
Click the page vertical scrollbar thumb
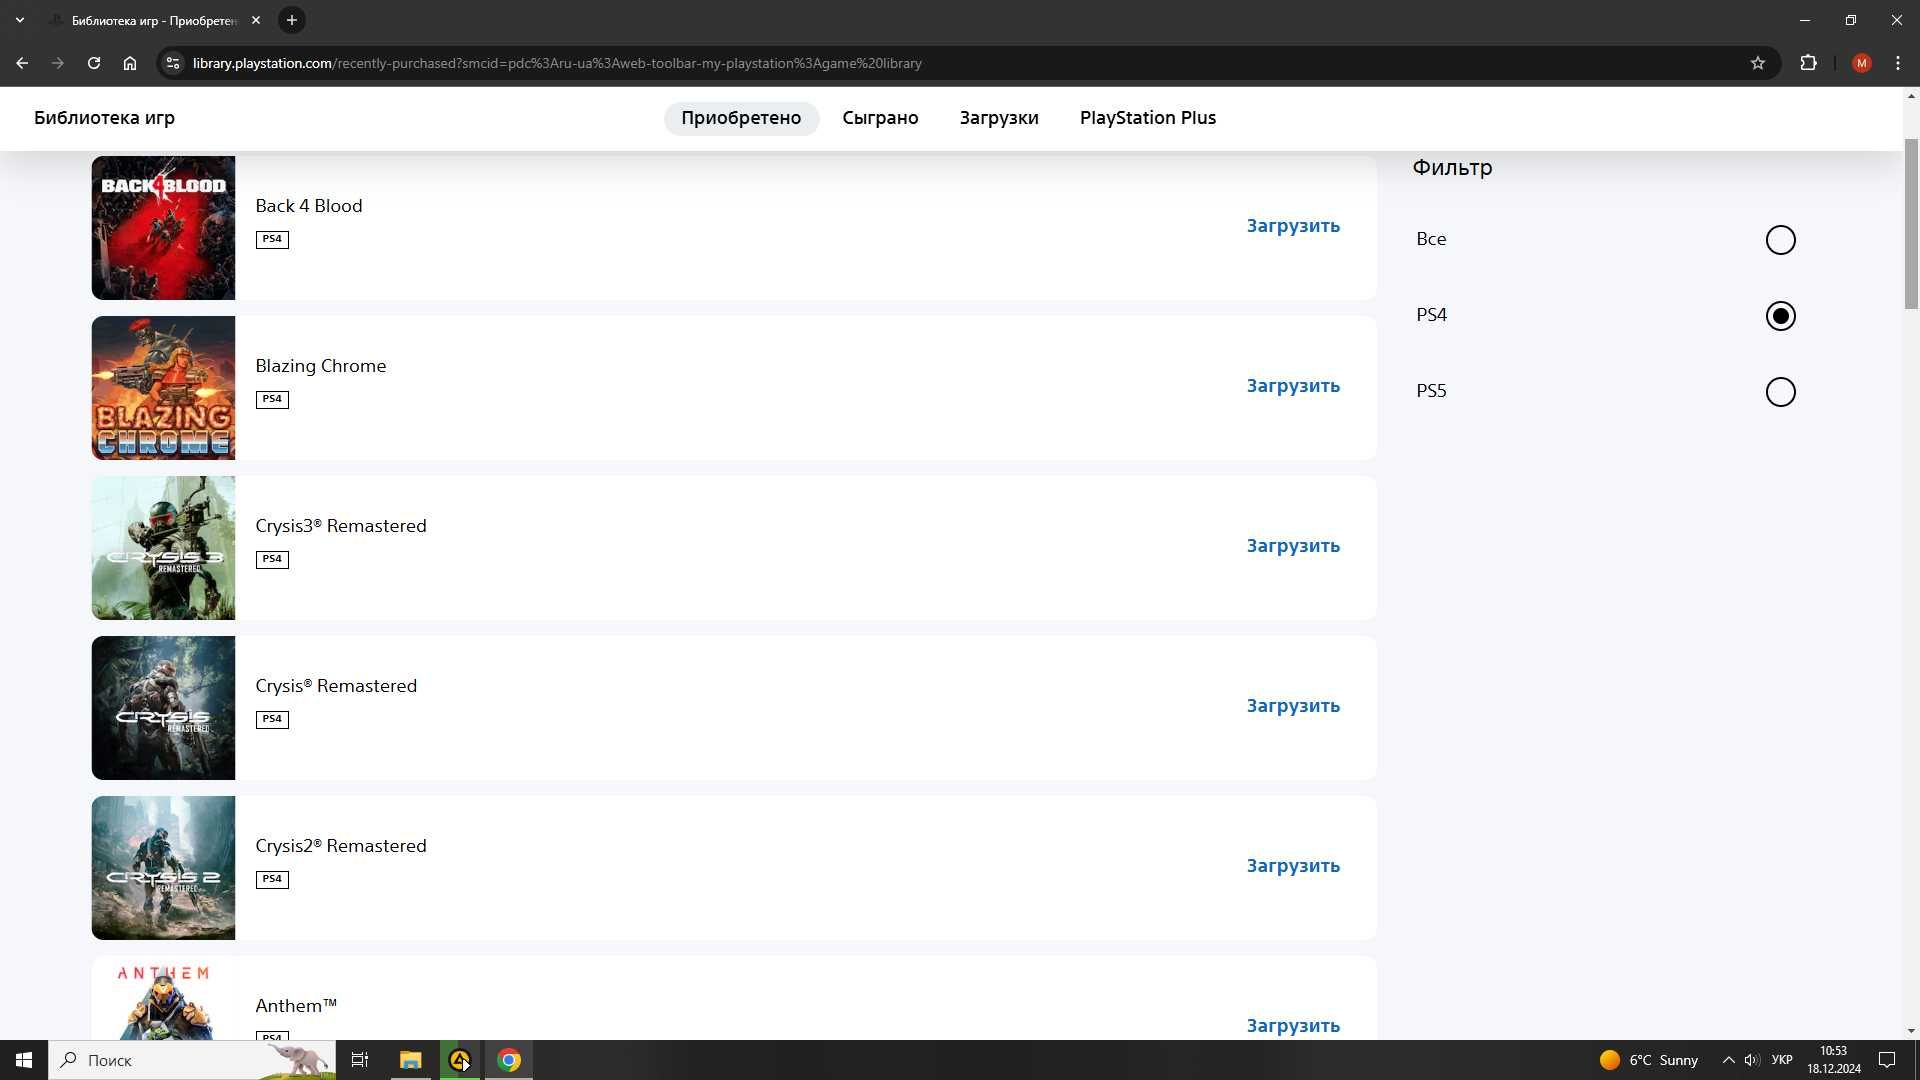point(1911,225)
